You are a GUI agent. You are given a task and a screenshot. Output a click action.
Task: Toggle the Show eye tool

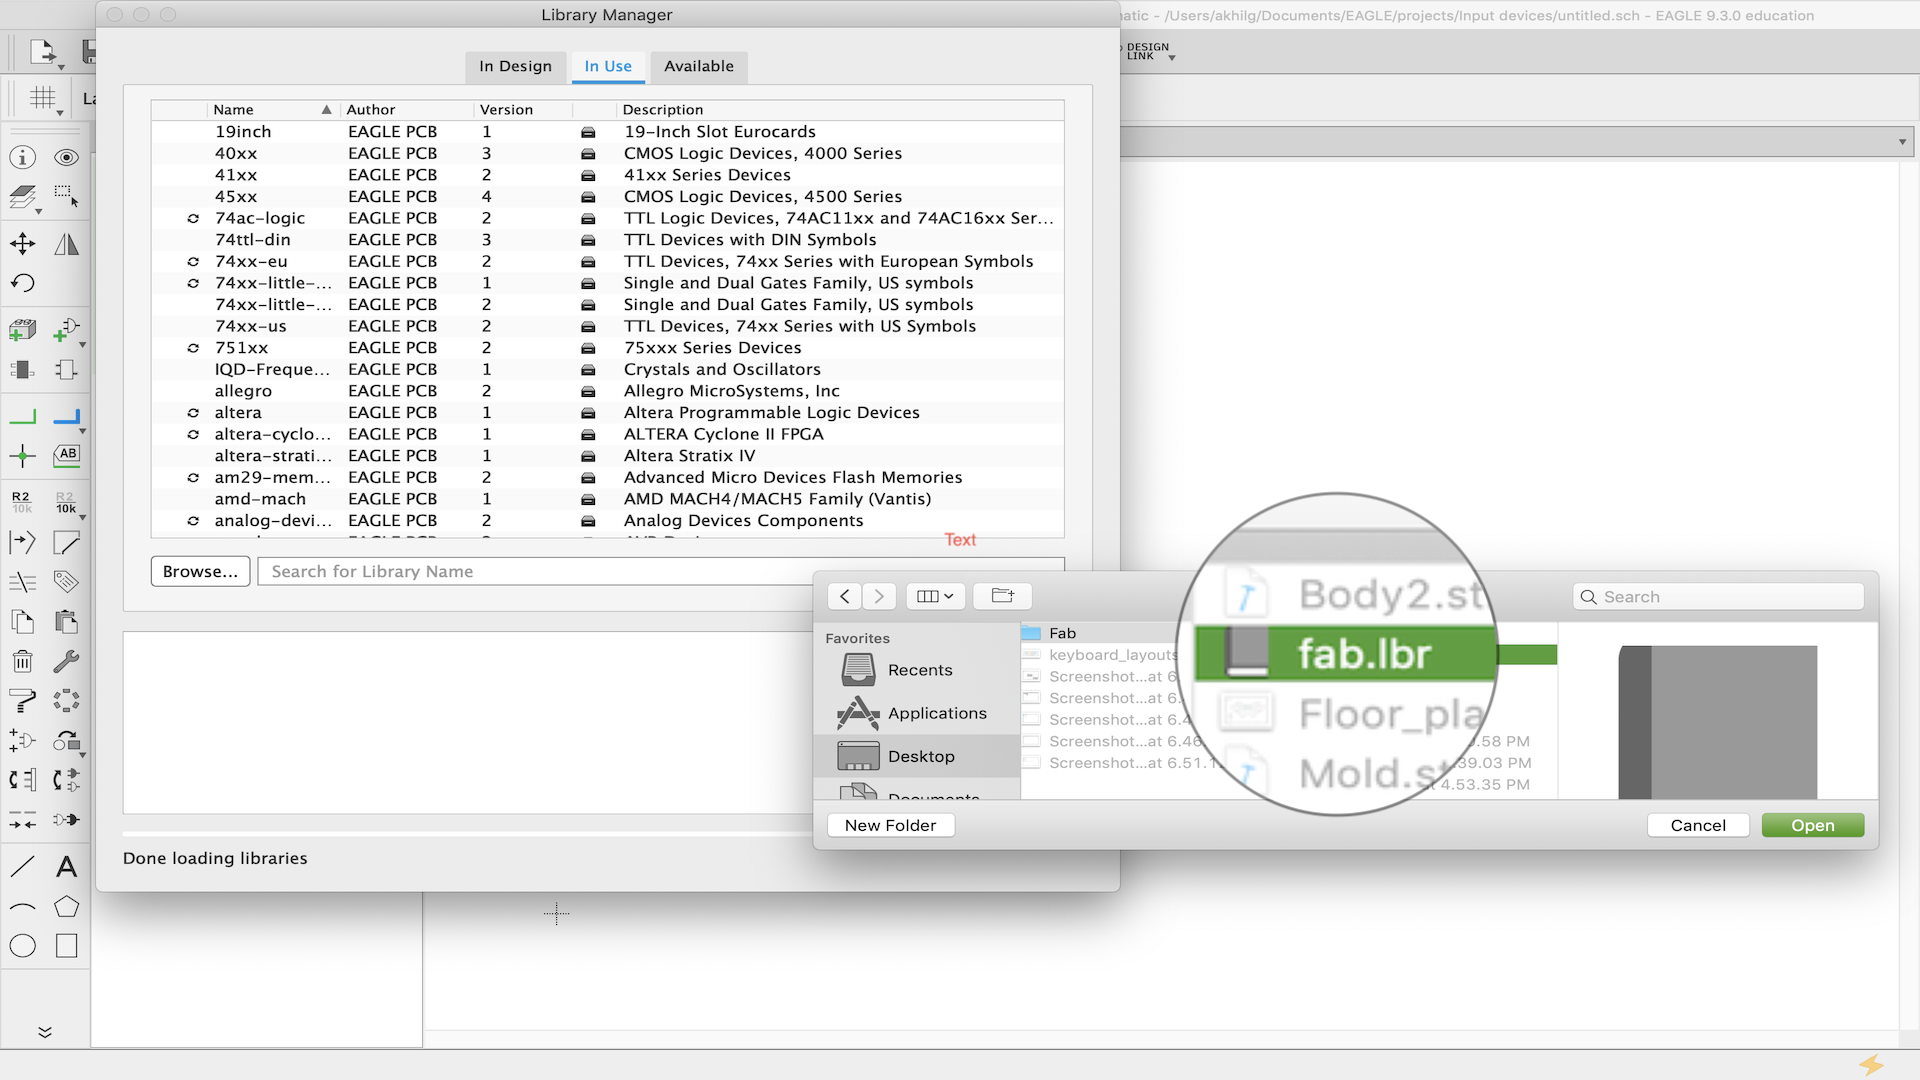click(66, 157)
